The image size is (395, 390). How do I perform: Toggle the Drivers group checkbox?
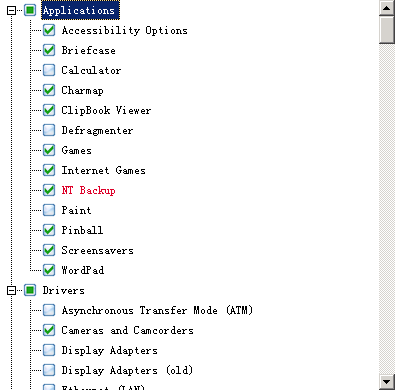(30, 290)
